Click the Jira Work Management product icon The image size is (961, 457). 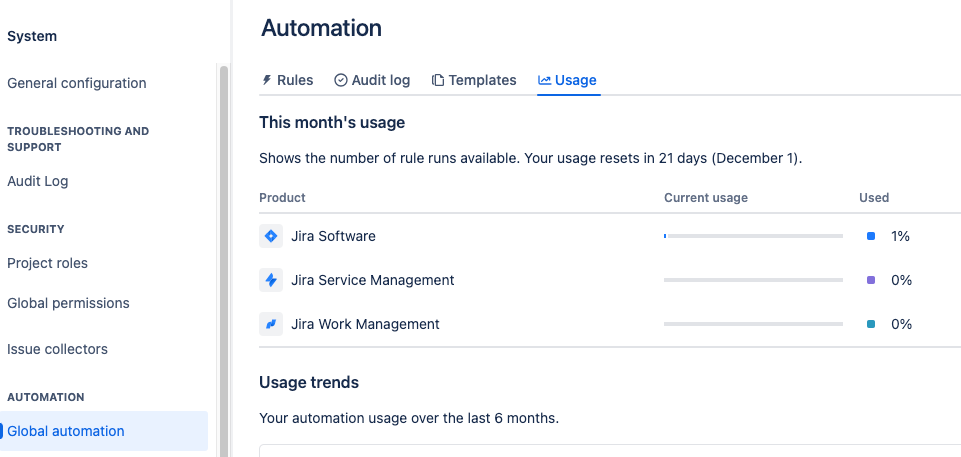(x=270, y=324)
